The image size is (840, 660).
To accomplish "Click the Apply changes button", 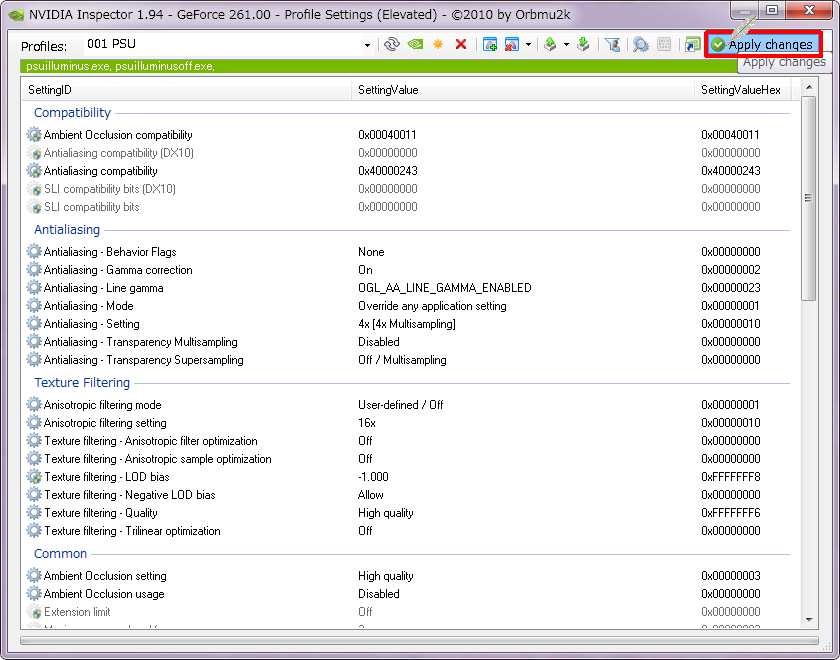I will point(763,44).
